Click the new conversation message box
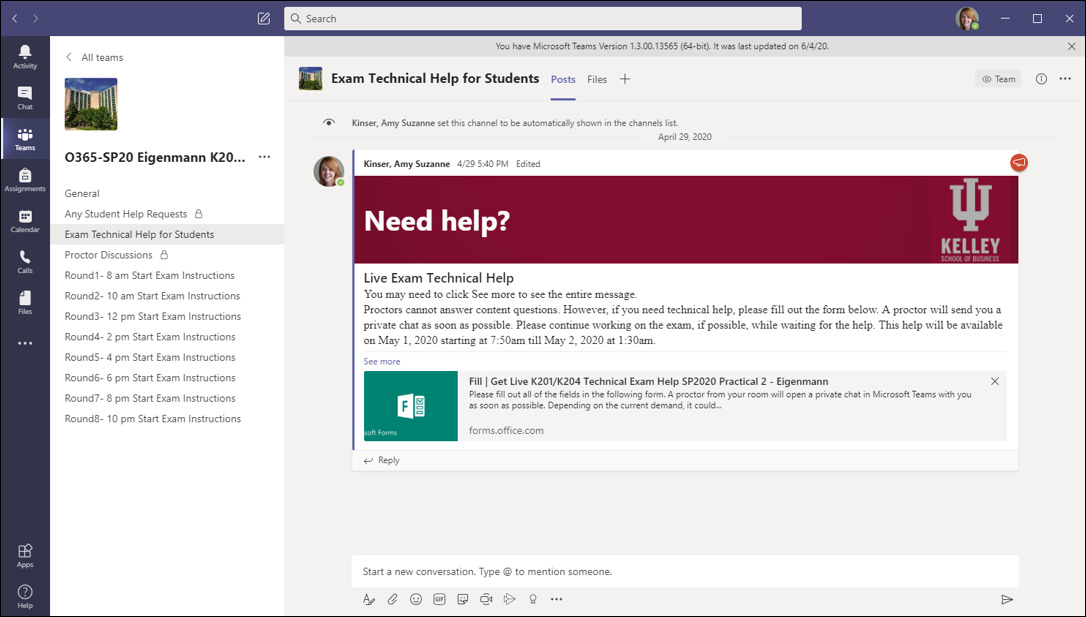 click(x=685, y=572)
